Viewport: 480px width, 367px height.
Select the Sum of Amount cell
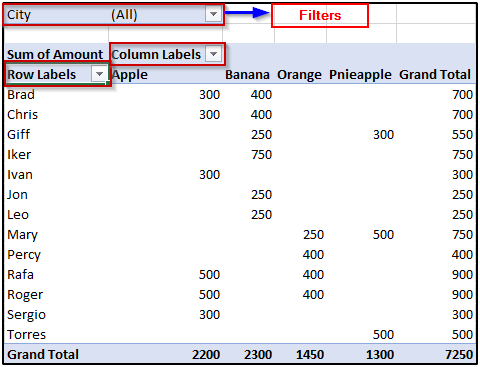(55, 54)
